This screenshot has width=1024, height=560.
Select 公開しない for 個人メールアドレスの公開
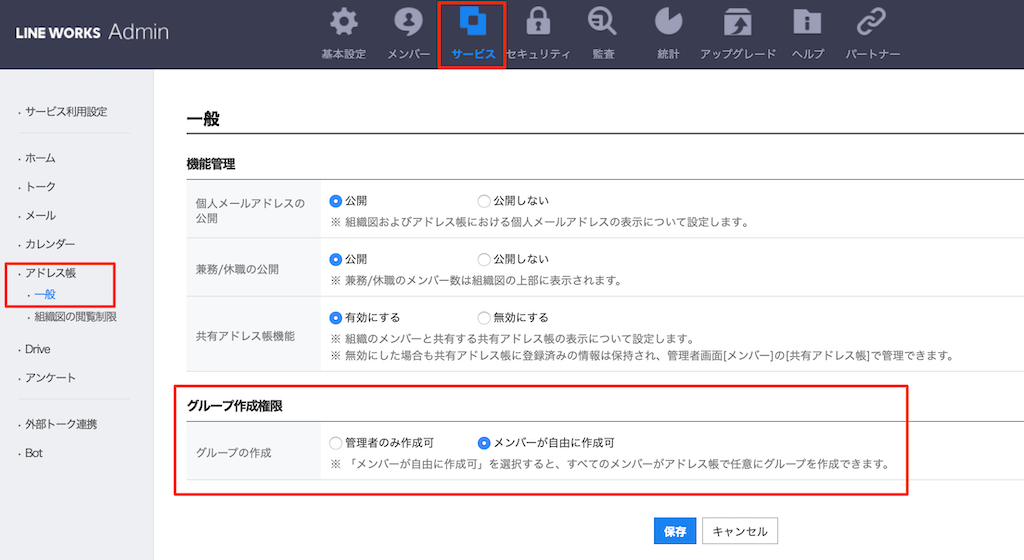click(484, 201)
